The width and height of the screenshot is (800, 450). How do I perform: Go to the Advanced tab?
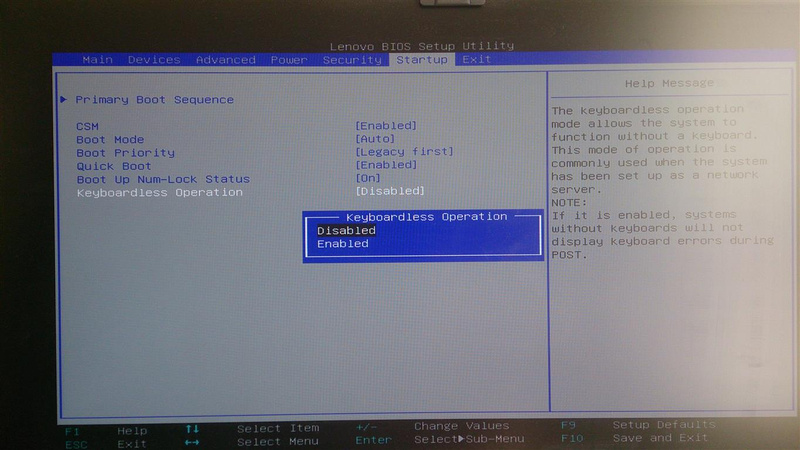(x=226, y=60)
